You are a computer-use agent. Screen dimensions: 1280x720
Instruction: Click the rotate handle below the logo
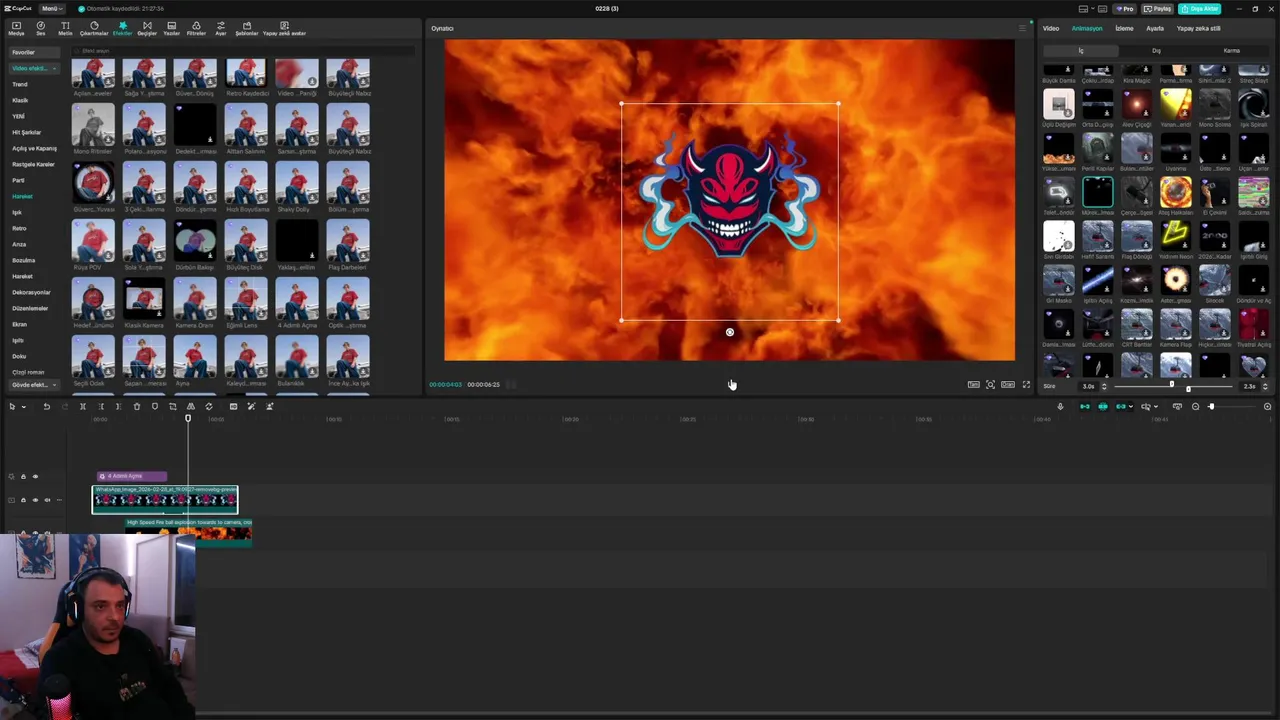[730, 333]
